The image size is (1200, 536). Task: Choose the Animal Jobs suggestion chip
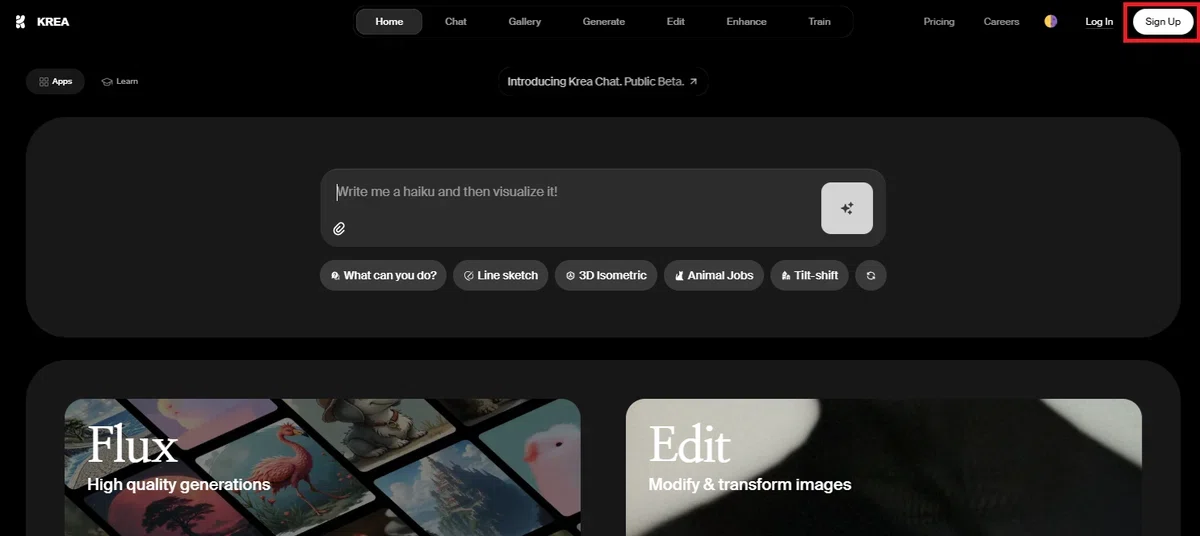pyautogui.click(x=714, y=275)
